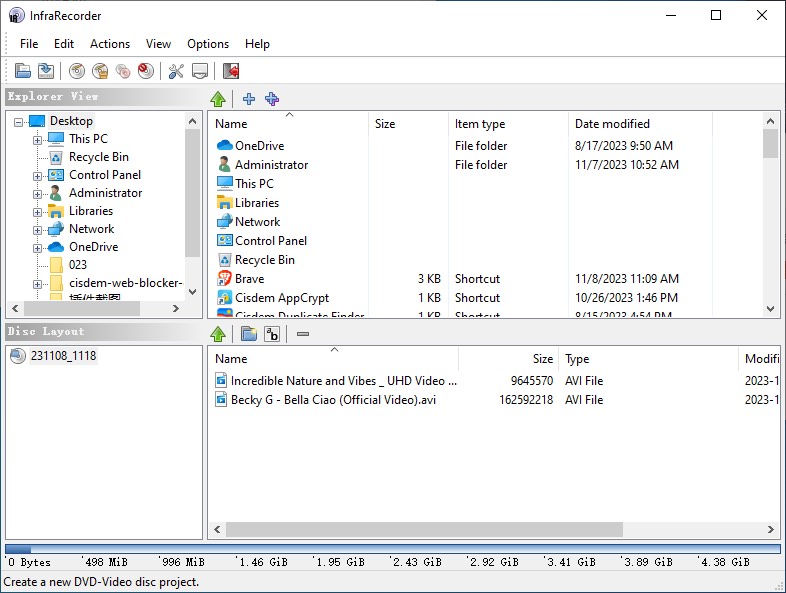Add all files using purple plus icon
This screenshot has height=593, width=786.
click(x=272, y=99)
